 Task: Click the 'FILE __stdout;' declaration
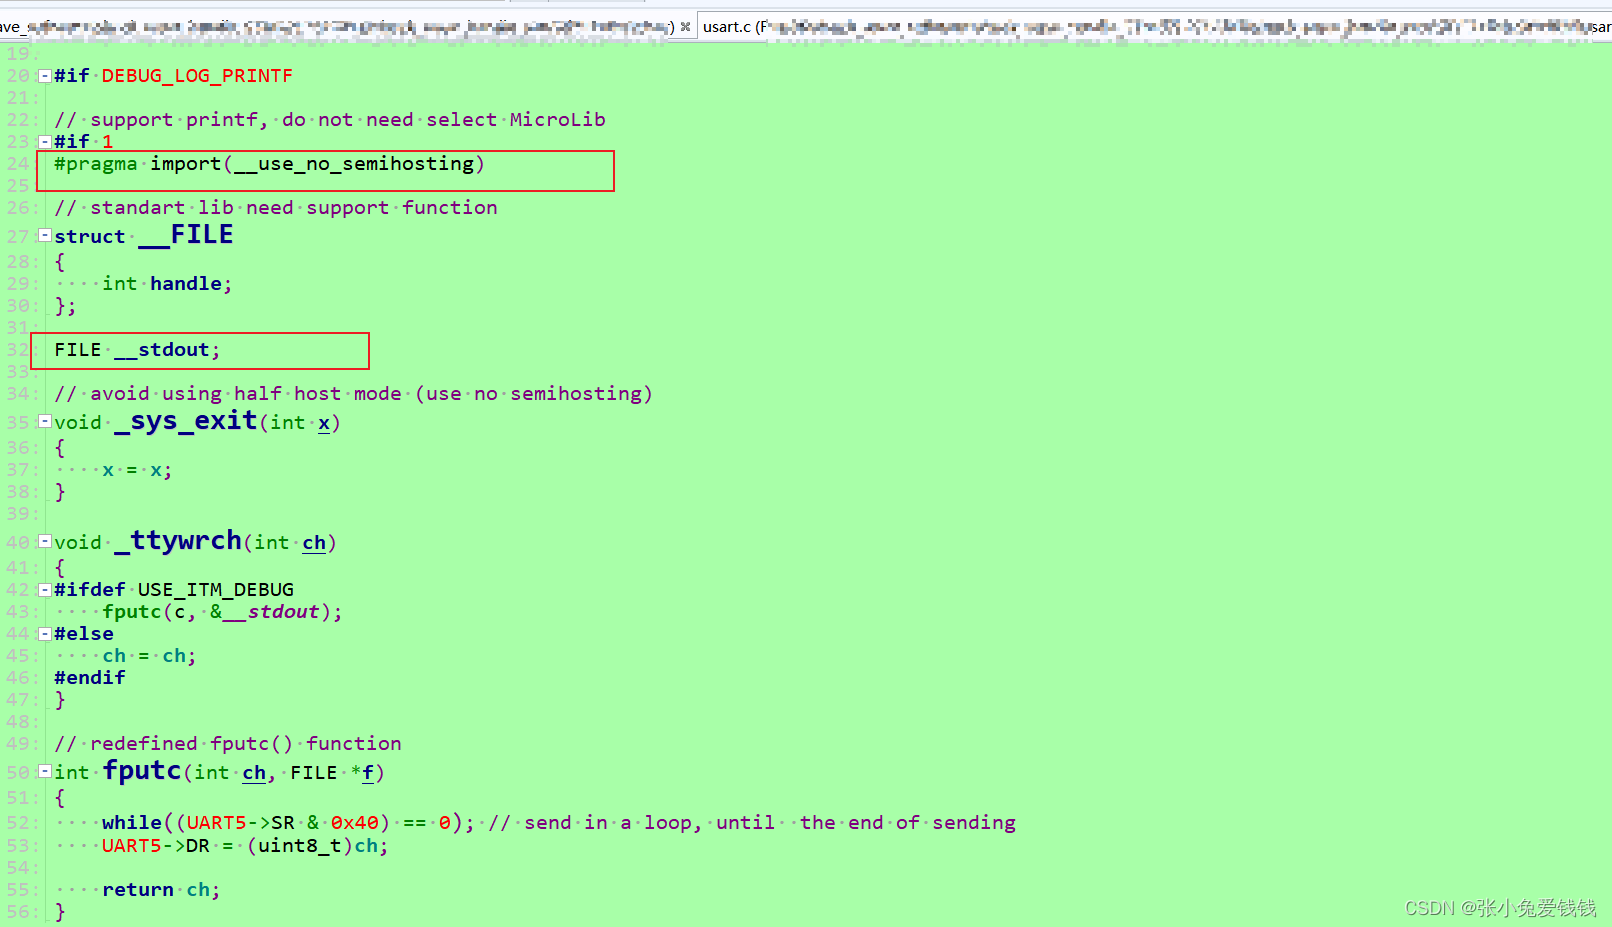pyautogui.click(x=137, y=350)
